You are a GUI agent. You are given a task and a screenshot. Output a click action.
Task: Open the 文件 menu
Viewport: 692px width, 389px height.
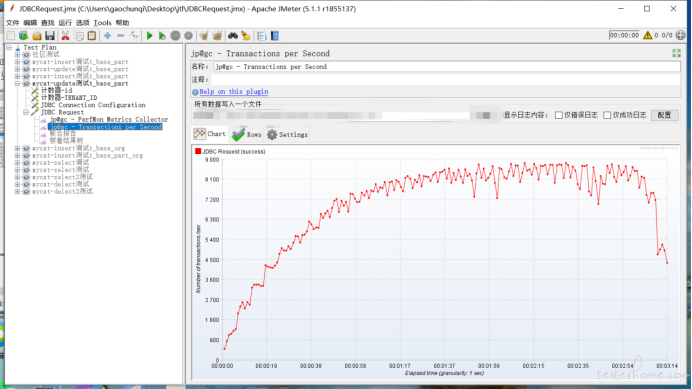[x=12, y=23]
